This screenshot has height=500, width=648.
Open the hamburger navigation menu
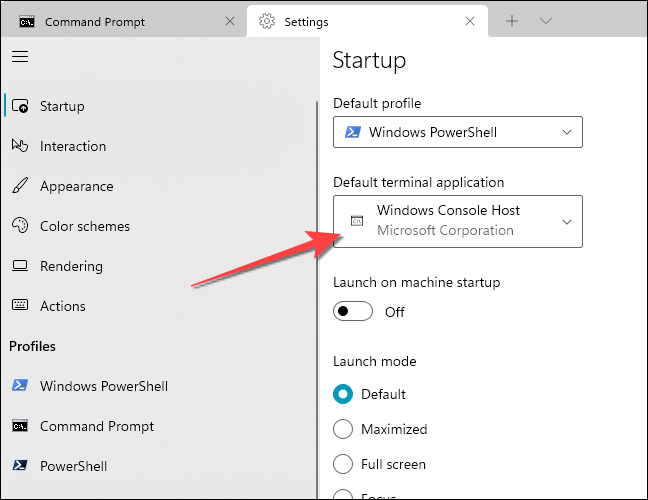pos(20,57)
